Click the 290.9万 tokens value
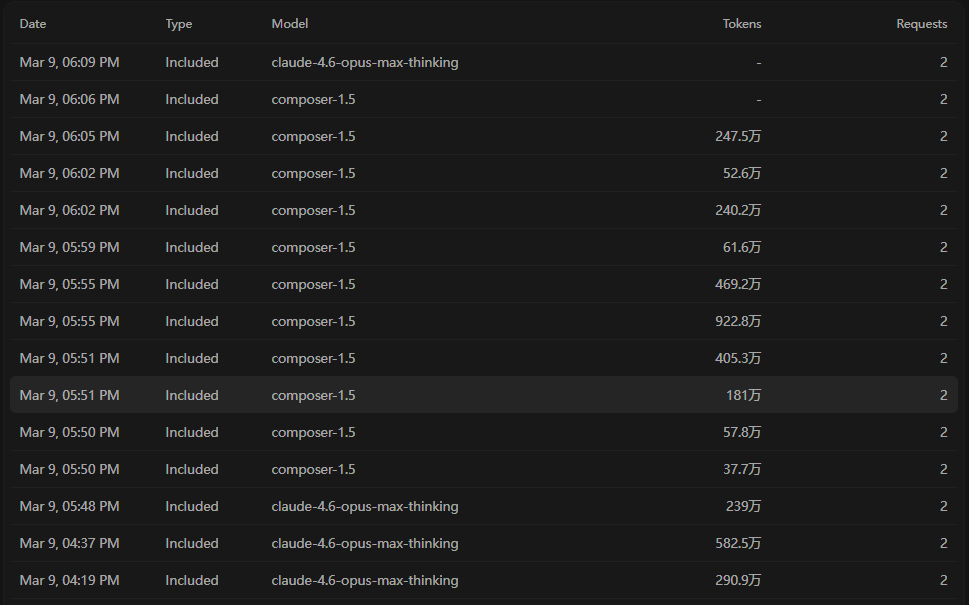Viewport: 969px width, 605px height. pyautogui.click(x=738, y=580)
